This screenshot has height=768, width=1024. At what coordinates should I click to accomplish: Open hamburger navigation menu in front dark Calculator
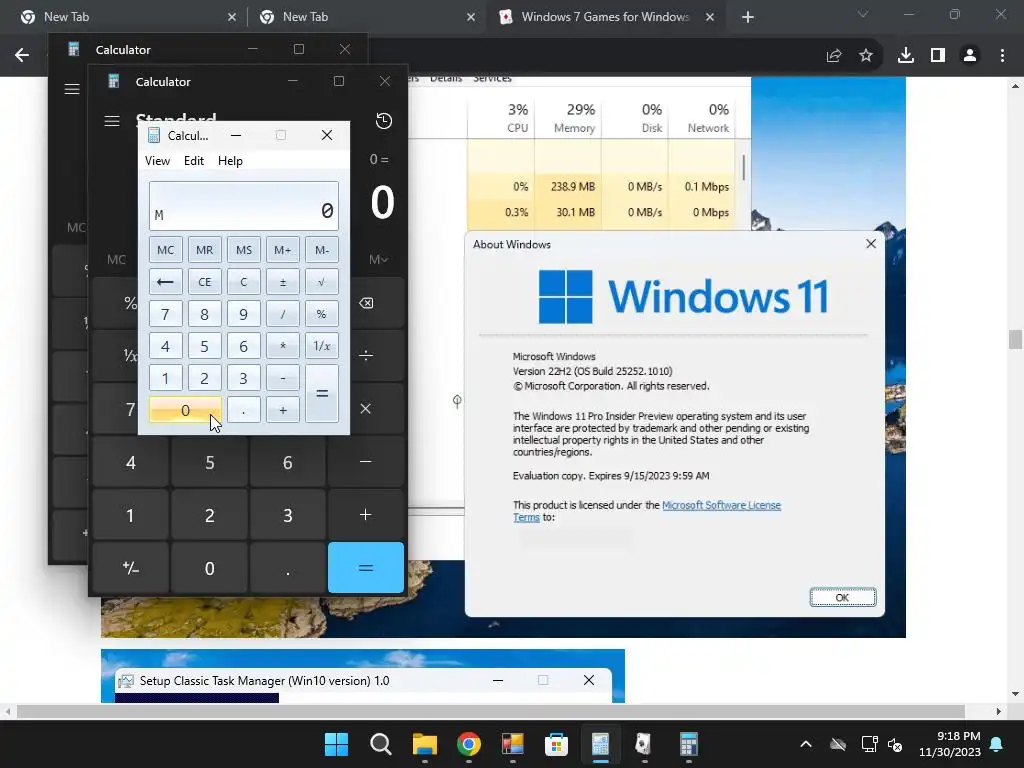coord(112,121)
